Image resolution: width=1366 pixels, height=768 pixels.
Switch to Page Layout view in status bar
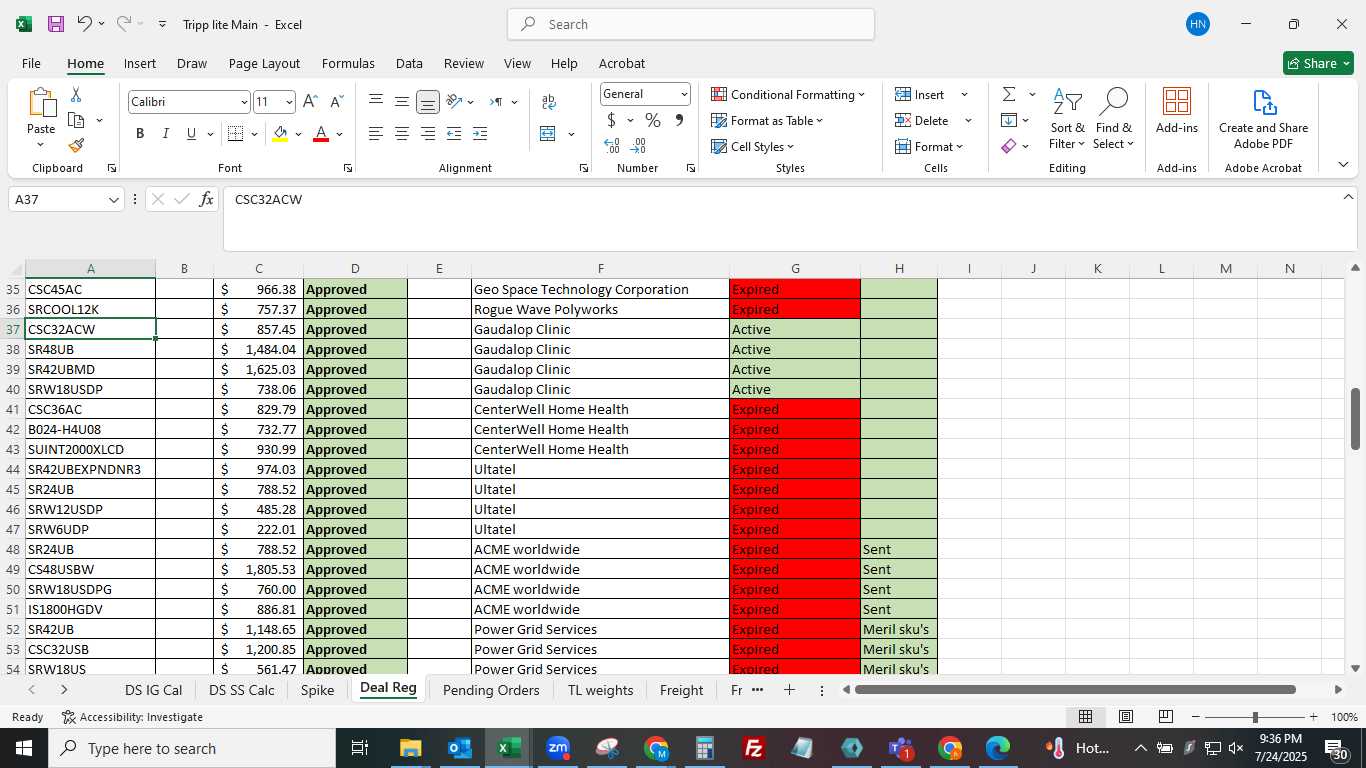click(1125, 717)
